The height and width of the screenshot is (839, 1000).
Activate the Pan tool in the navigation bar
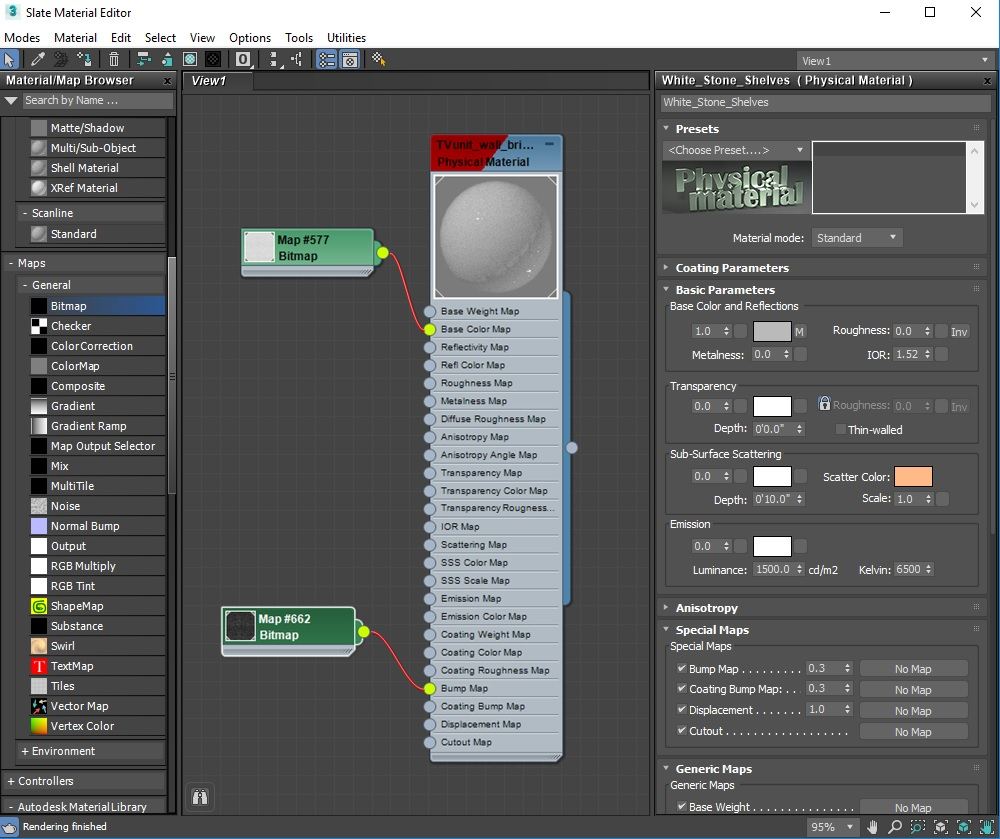click(x=872, y=828)
